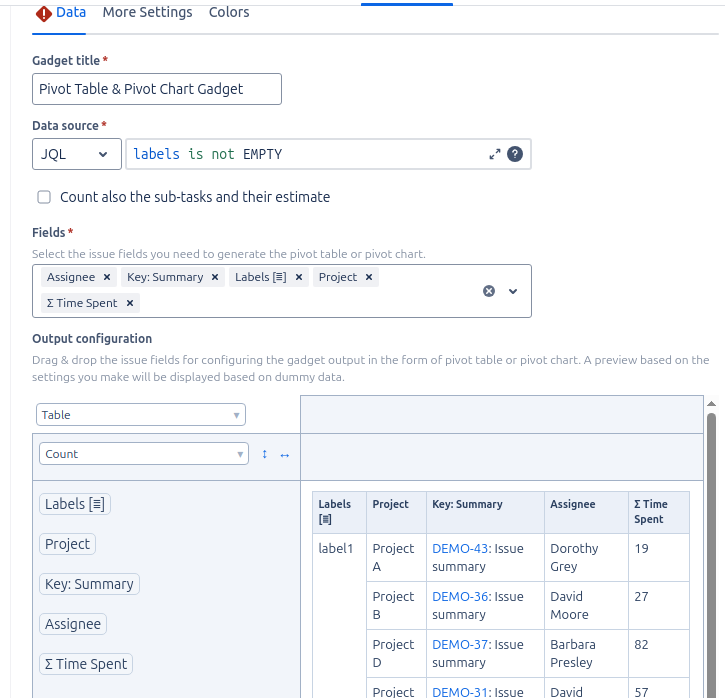The image size is (725, 698).
Task: Open the JQL help question-mark icon
Action: point(515,154)
